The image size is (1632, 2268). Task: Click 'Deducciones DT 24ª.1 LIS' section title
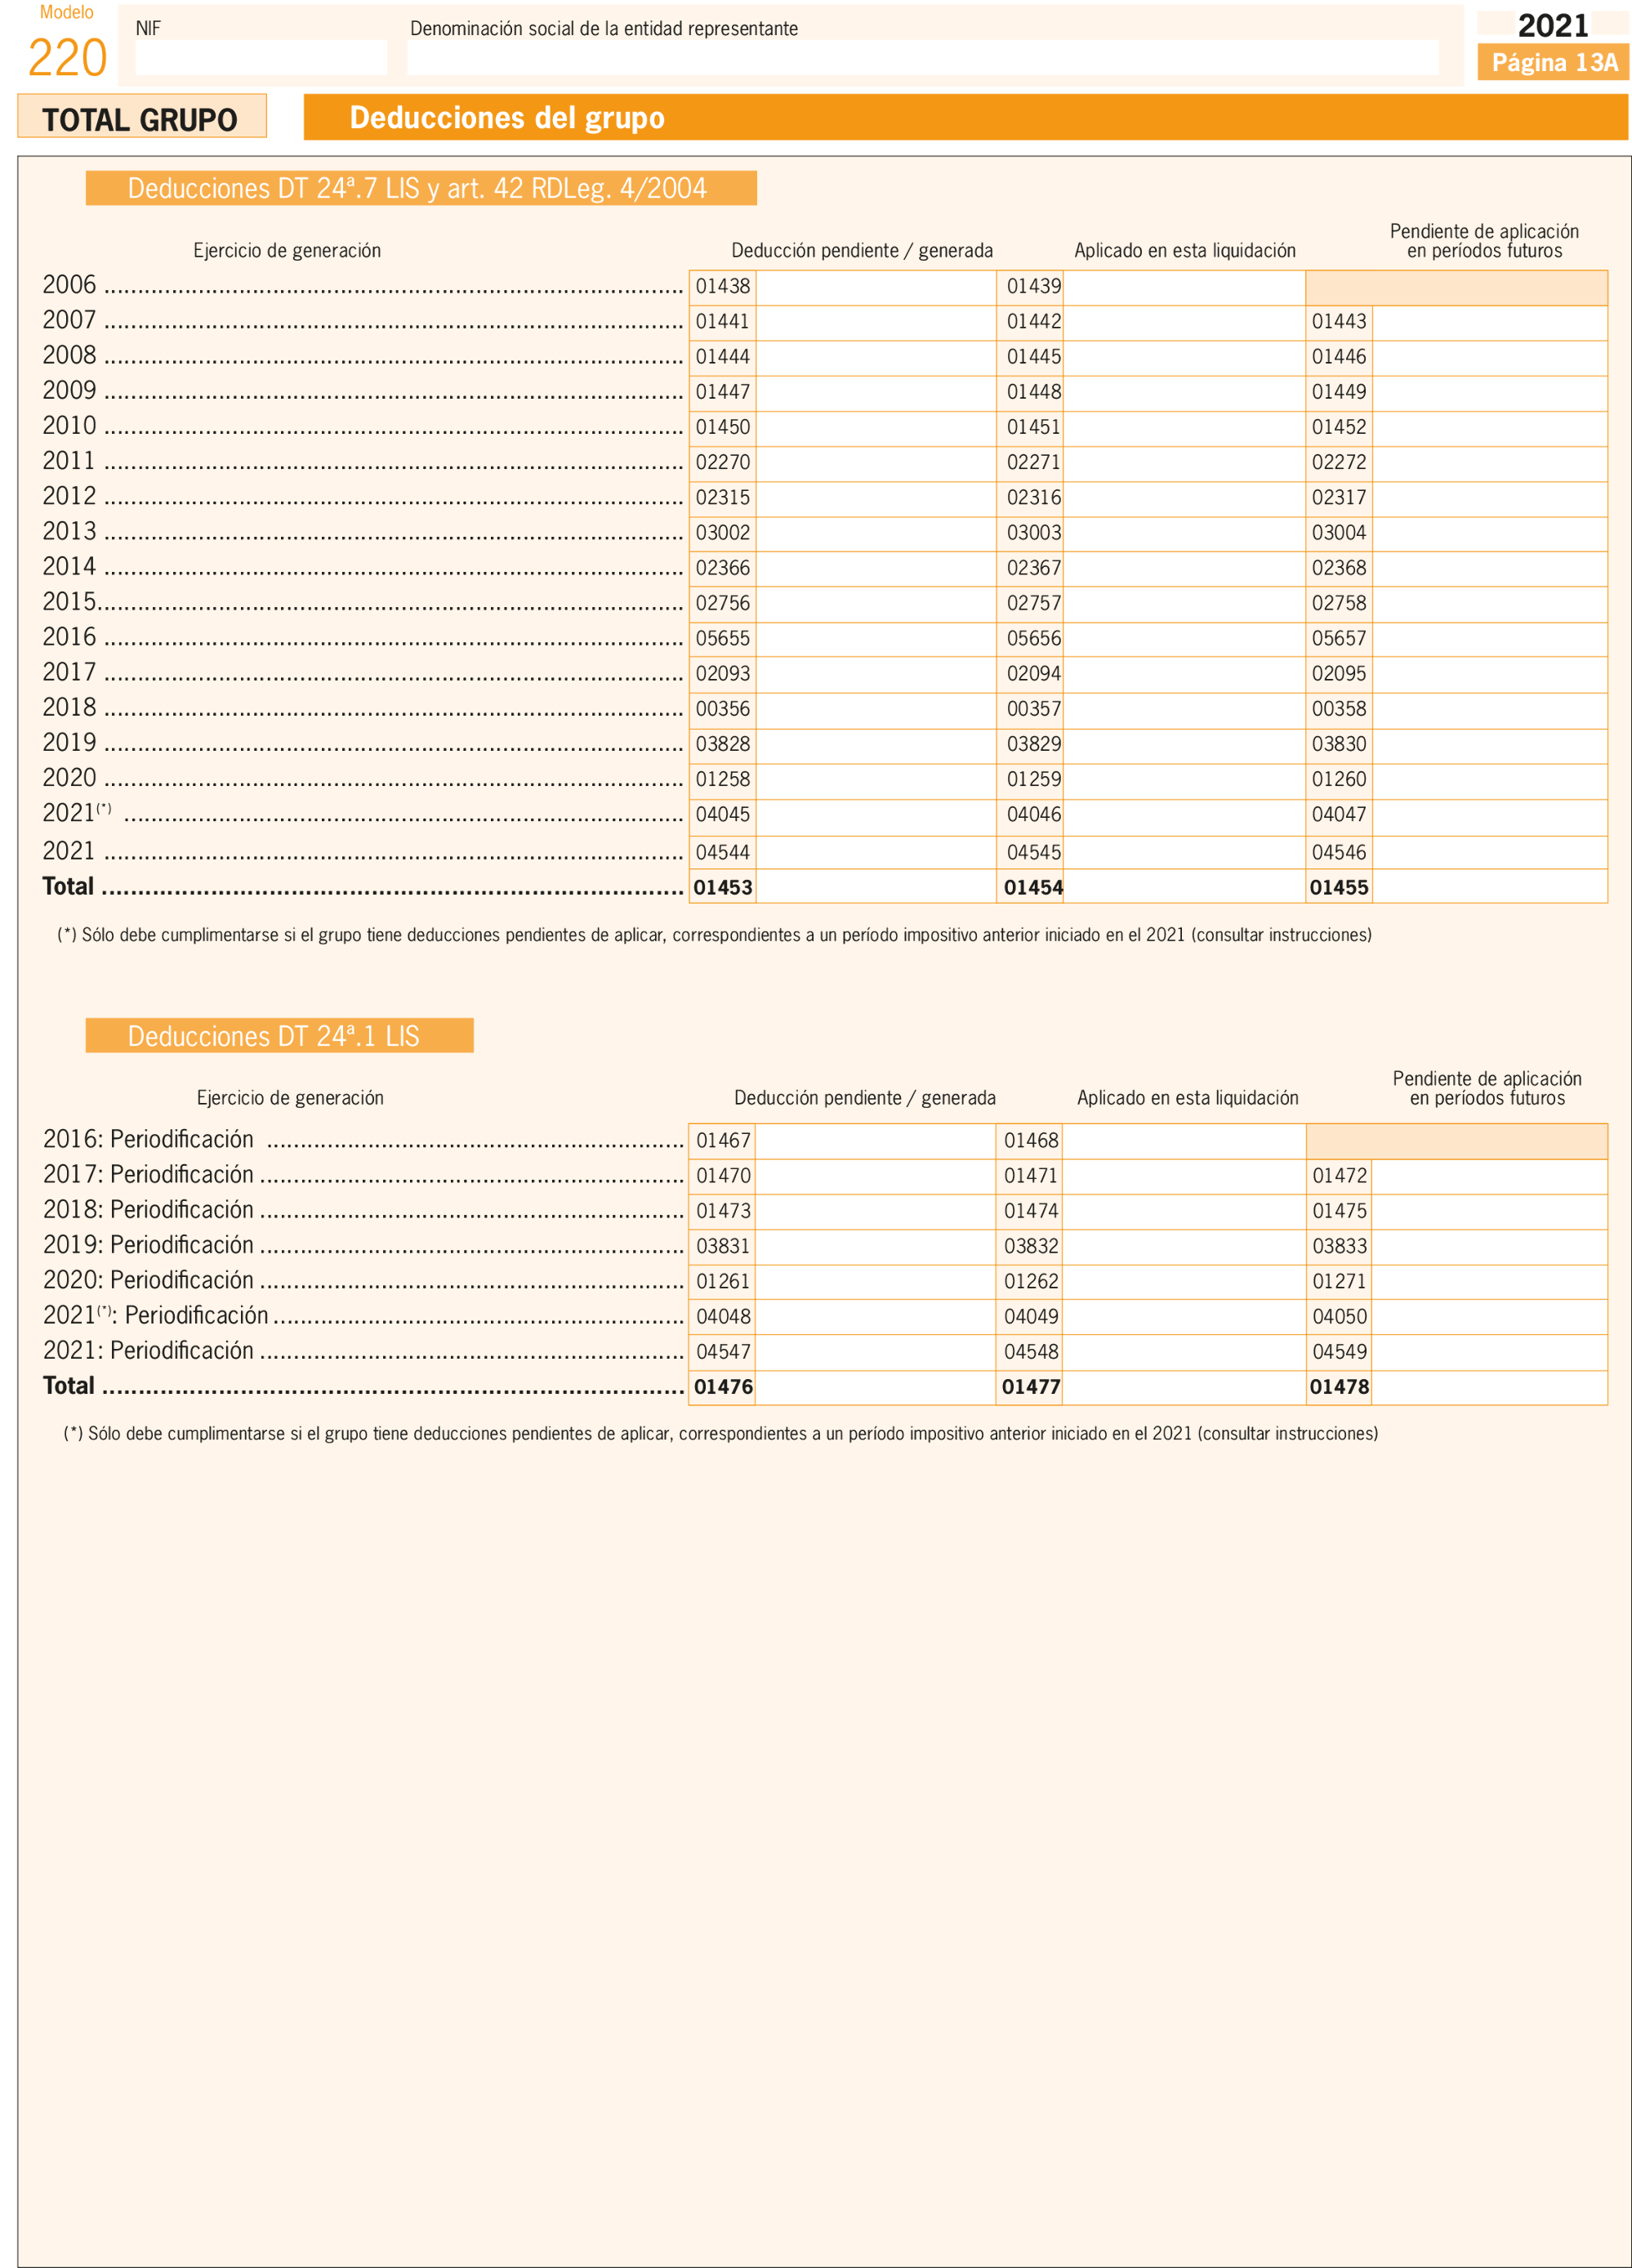pos(280,1035)
